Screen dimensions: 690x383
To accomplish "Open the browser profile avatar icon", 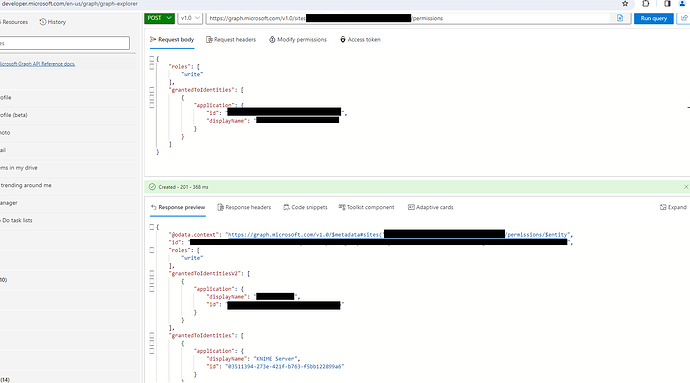I will (x=682, y=4).
